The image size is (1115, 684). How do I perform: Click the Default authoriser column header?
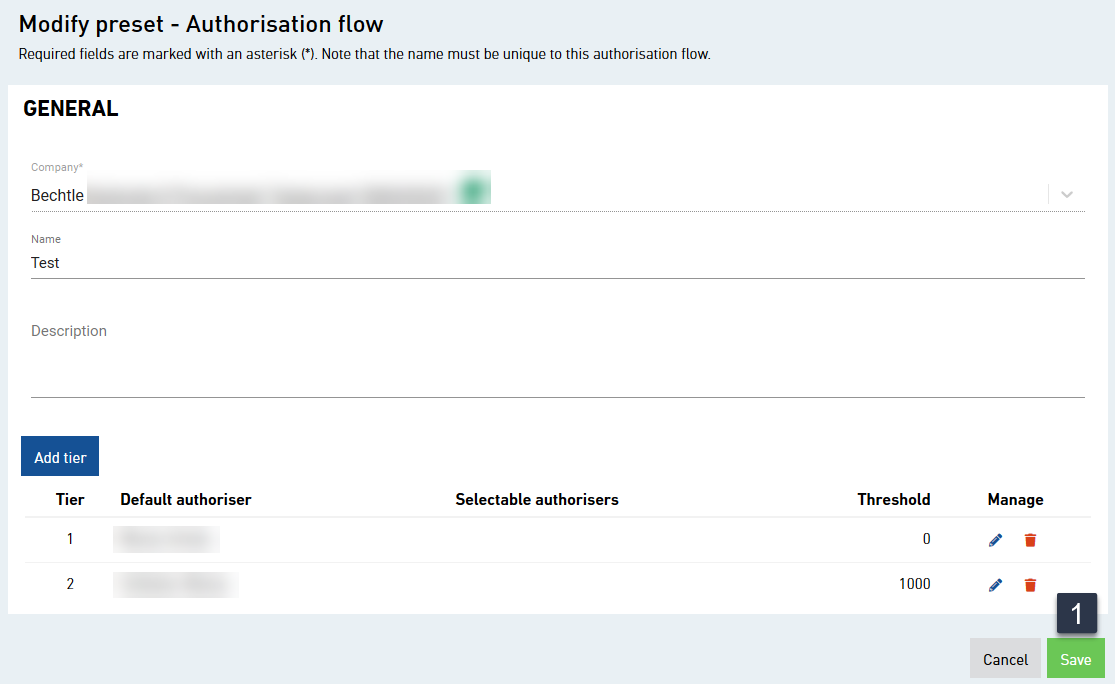click(x=186, y=499)
